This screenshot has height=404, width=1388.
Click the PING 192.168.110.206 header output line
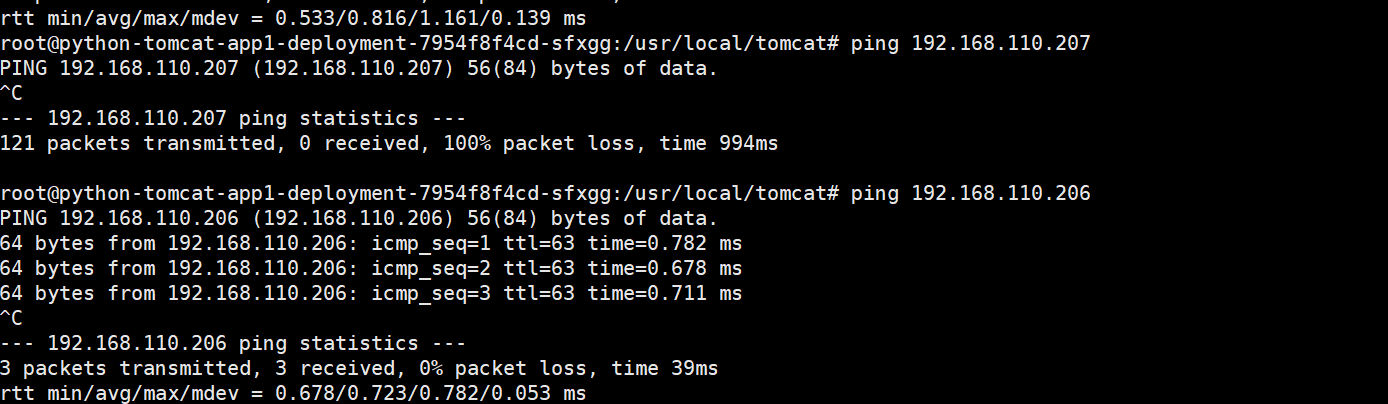pyautogui.click(x=359, y=218)
